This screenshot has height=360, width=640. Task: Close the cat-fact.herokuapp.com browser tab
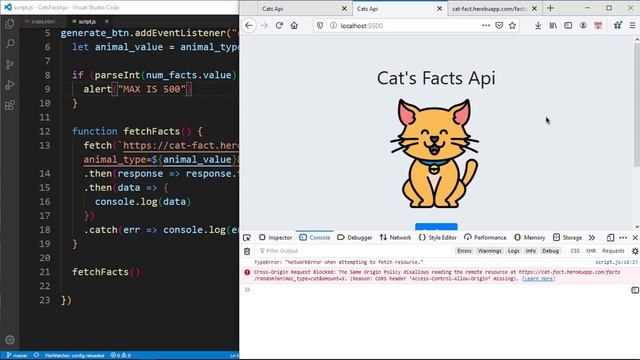click(534, 9)
